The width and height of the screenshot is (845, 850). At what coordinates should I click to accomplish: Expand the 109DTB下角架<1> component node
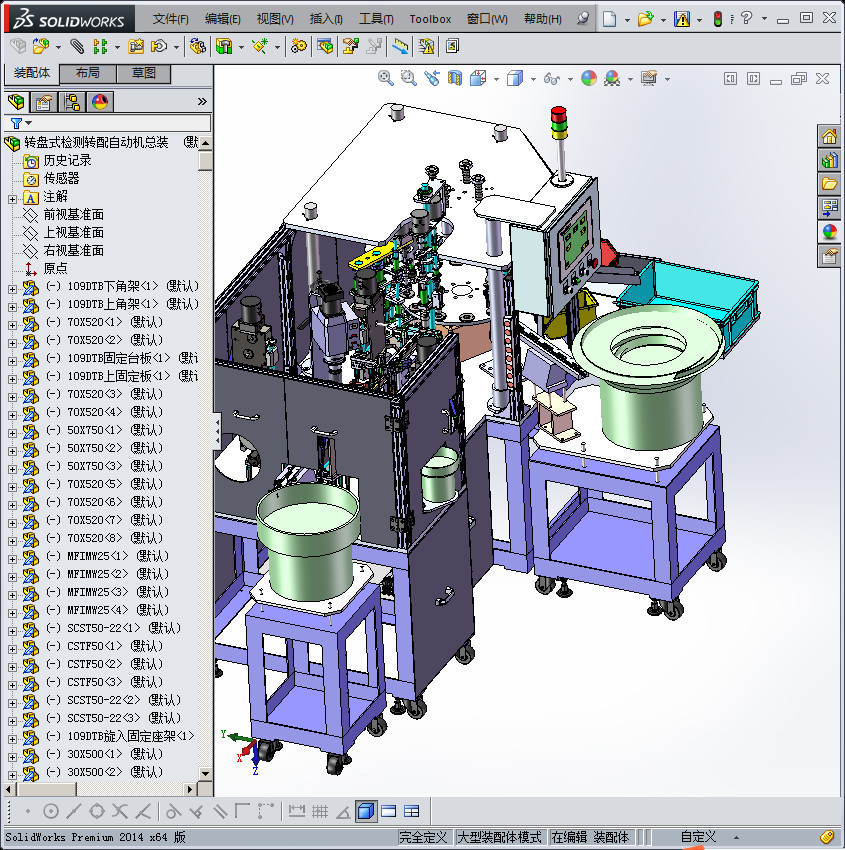click(12, 287)
